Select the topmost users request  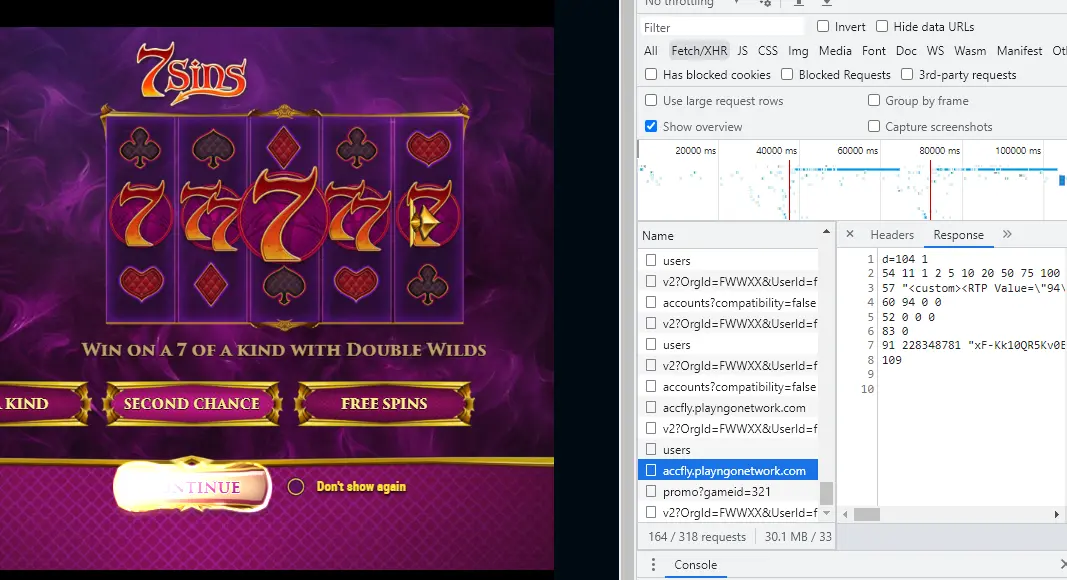pyautogui.click(x=728, y=261)
